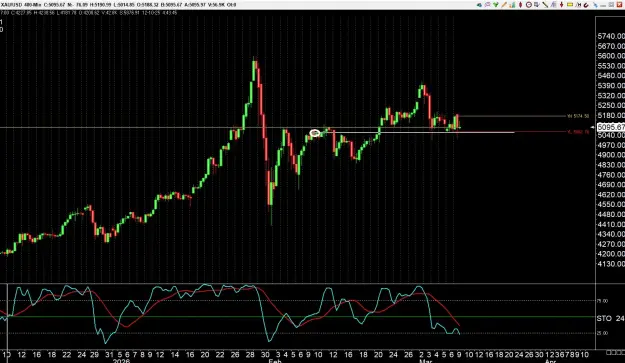625x363 pixels.
Task: Click the 75.00 stochastic level label
Action: [602, 301]
